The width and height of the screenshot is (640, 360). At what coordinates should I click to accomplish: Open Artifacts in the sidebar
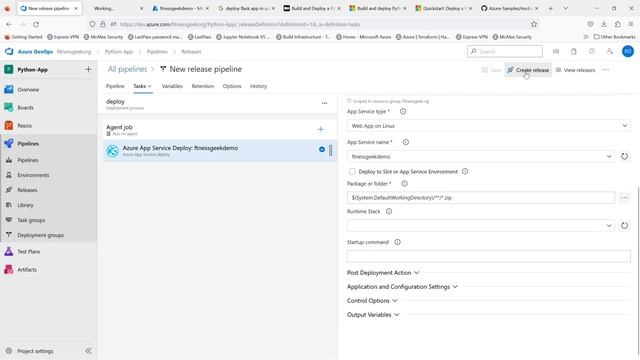click(27, 269)
